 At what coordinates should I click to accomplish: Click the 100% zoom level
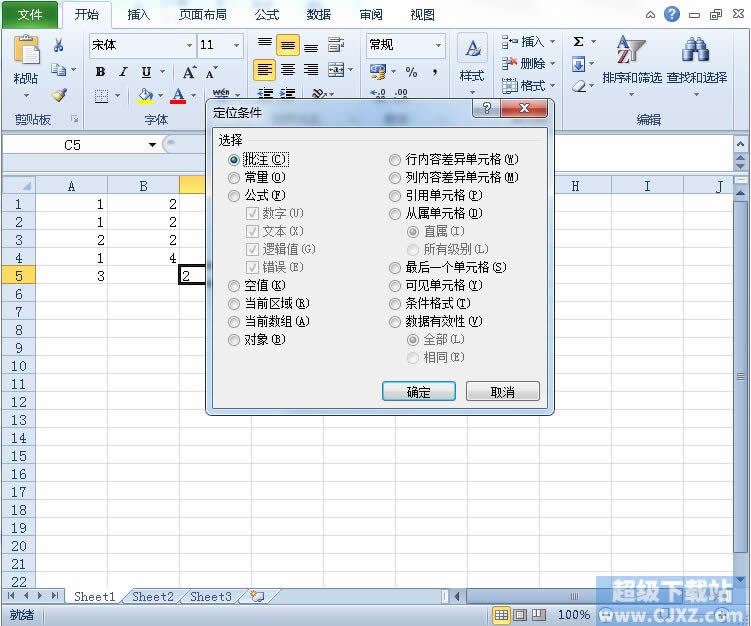click(x=573, y=615)
